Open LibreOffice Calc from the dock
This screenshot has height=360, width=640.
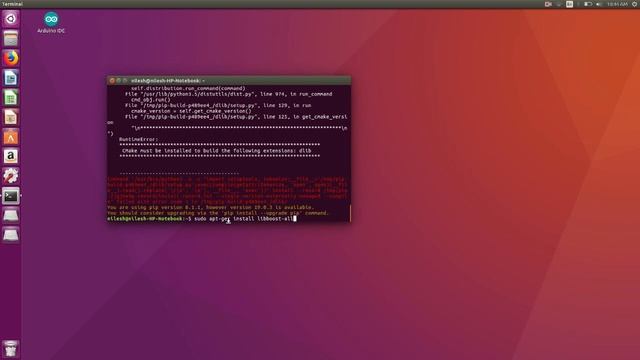[11, 98]
